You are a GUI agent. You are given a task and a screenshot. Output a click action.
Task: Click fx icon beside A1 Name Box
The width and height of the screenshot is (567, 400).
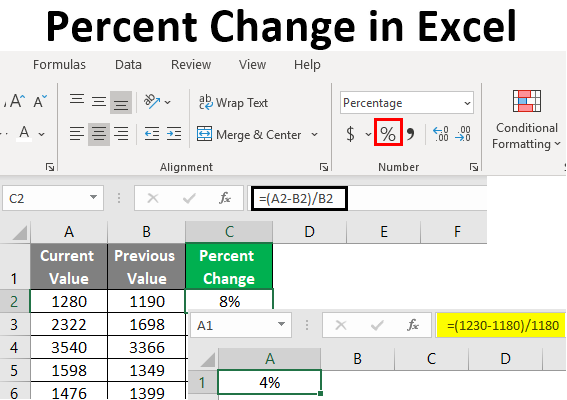pos(413,325)
